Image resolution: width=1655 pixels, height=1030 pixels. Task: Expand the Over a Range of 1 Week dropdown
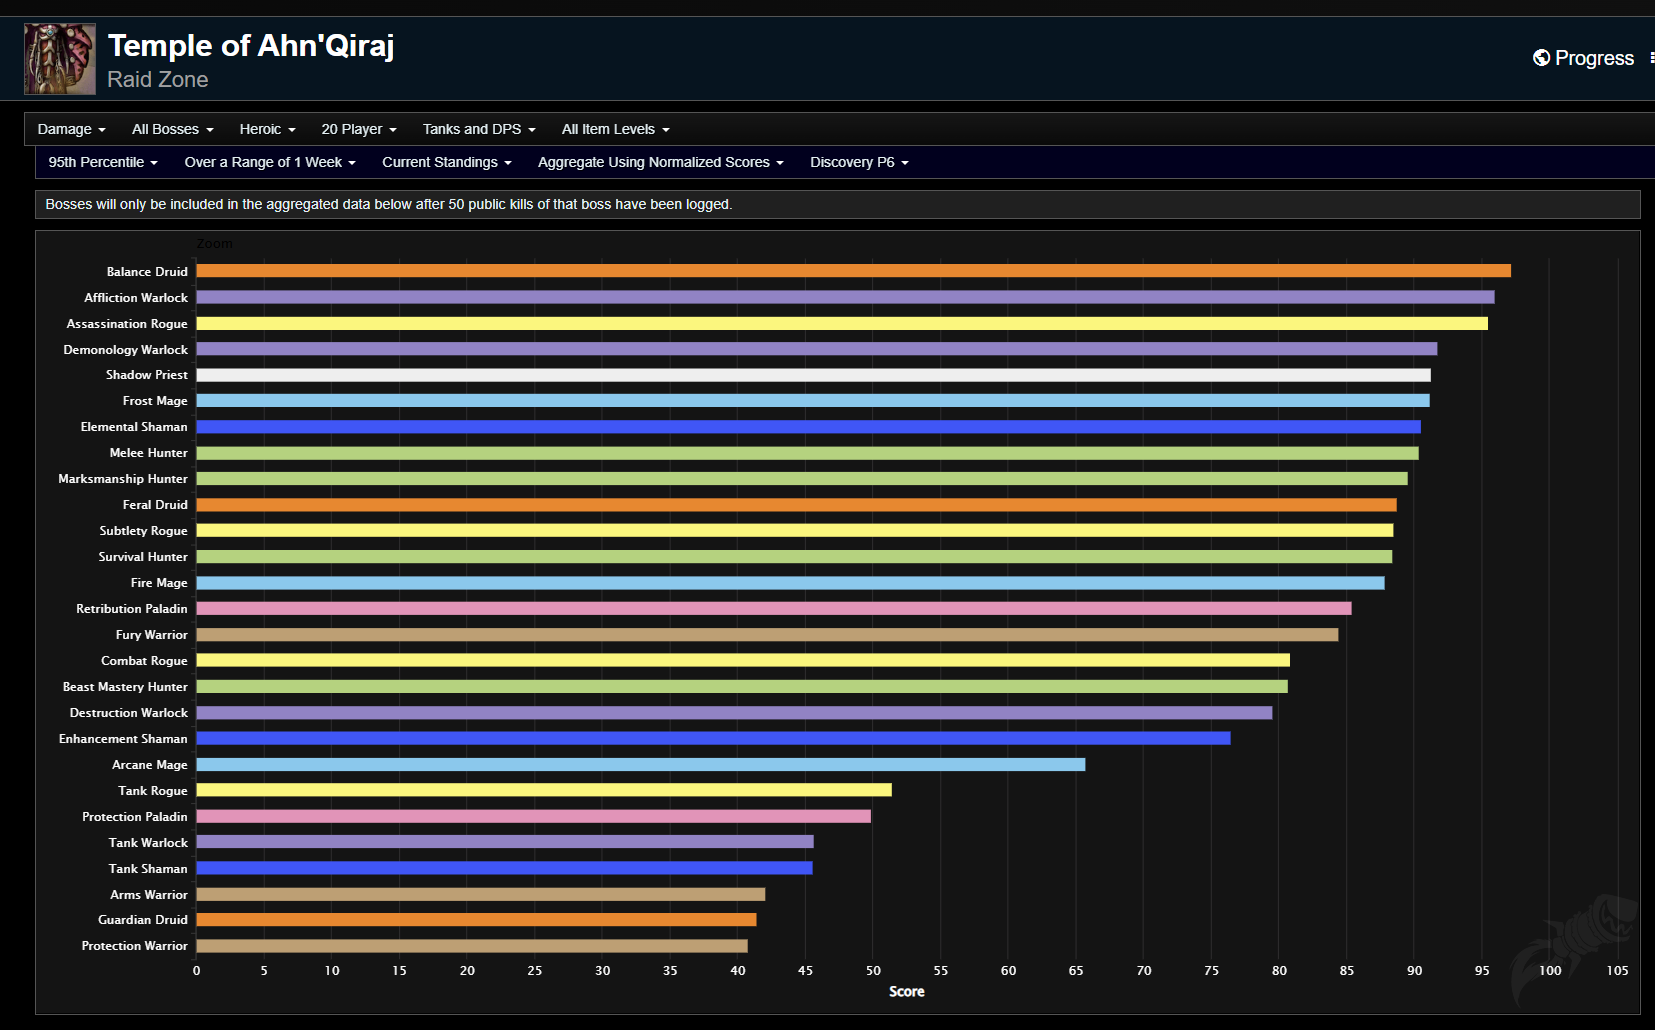coord(270,162)
